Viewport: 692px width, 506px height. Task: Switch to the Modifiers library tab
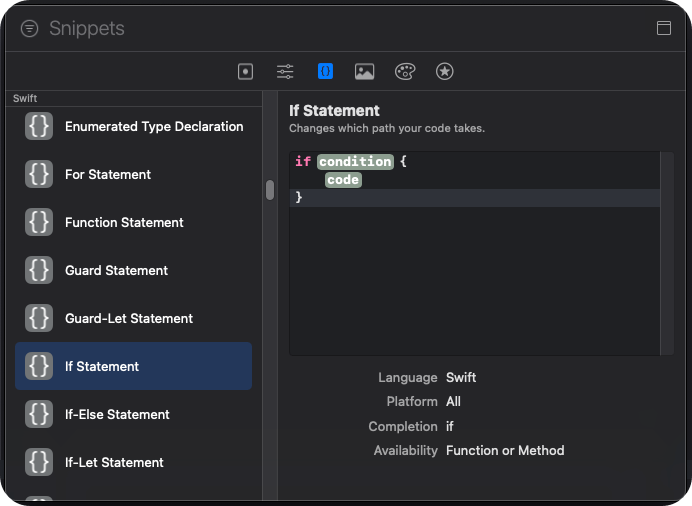pos(285,71)
